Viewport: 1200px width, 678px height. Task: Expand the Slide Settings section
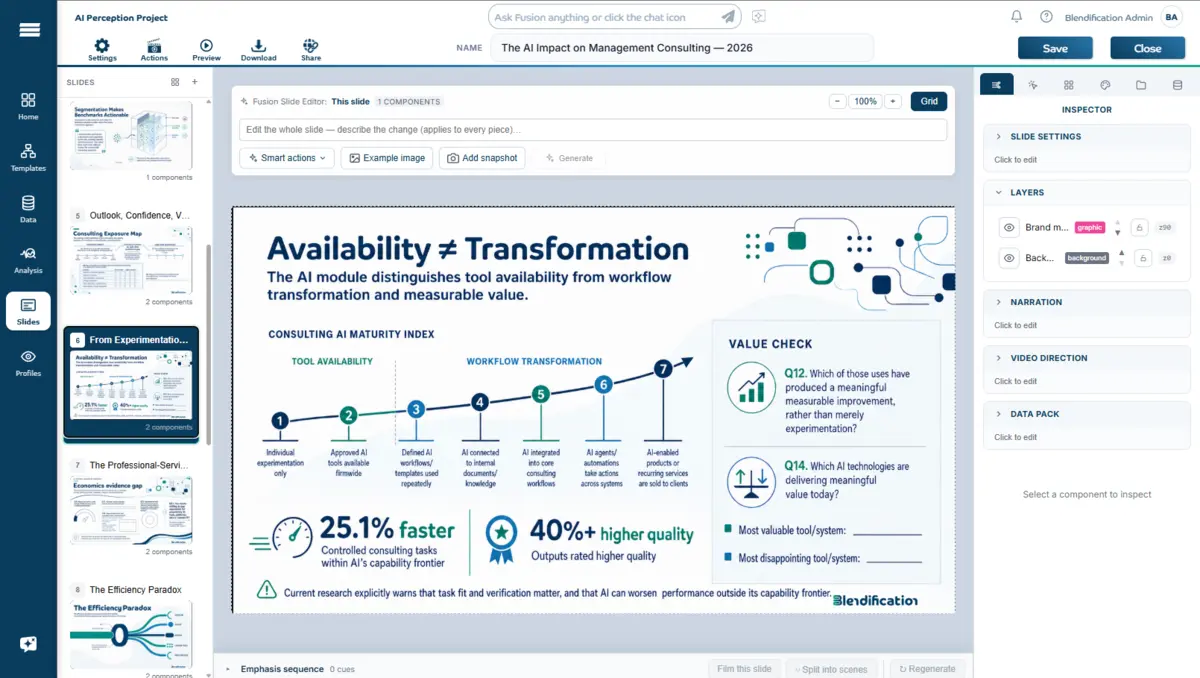(x=1087, y=136)
